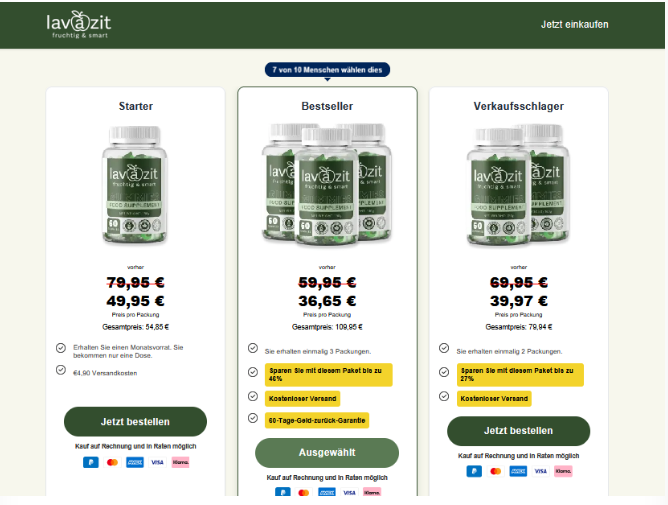
Task: Click the PayPal icon under the Starter package
Action: click(x=91, y=462)
